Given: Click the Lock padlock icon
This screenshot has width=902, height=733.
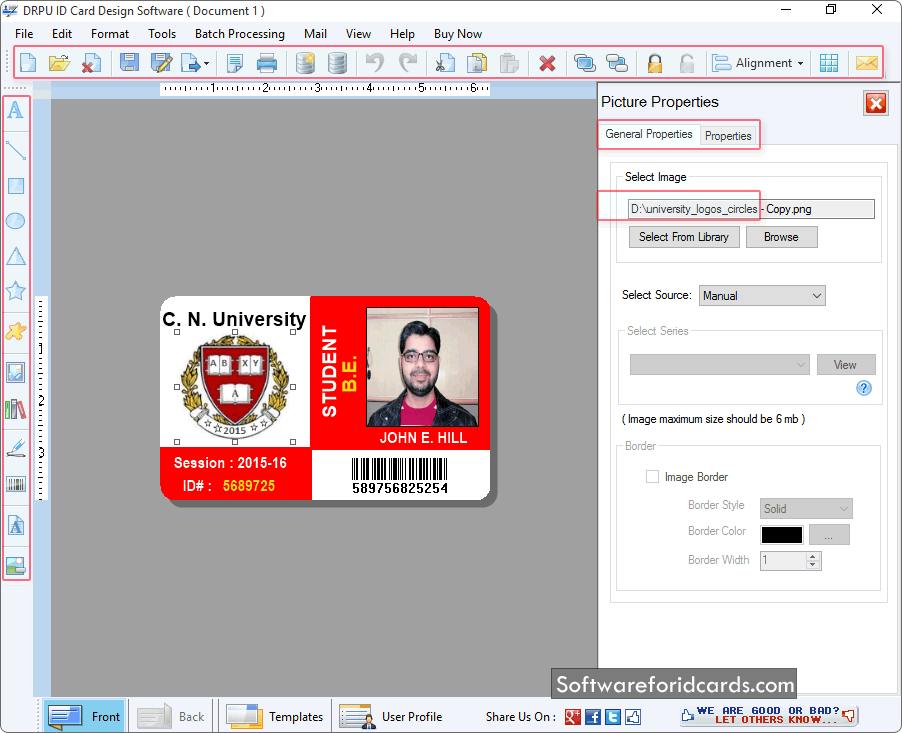Looking at the screenshot, I should tap(655, 62).
